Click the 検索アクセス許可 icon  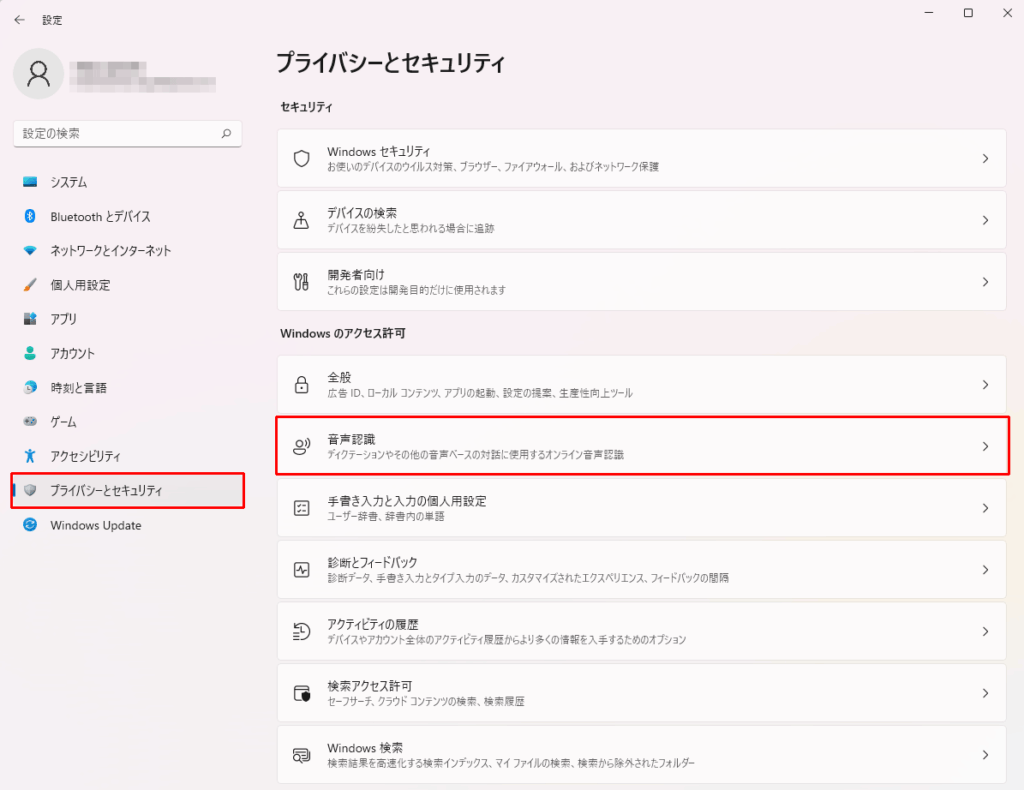[x=301, y=693]
